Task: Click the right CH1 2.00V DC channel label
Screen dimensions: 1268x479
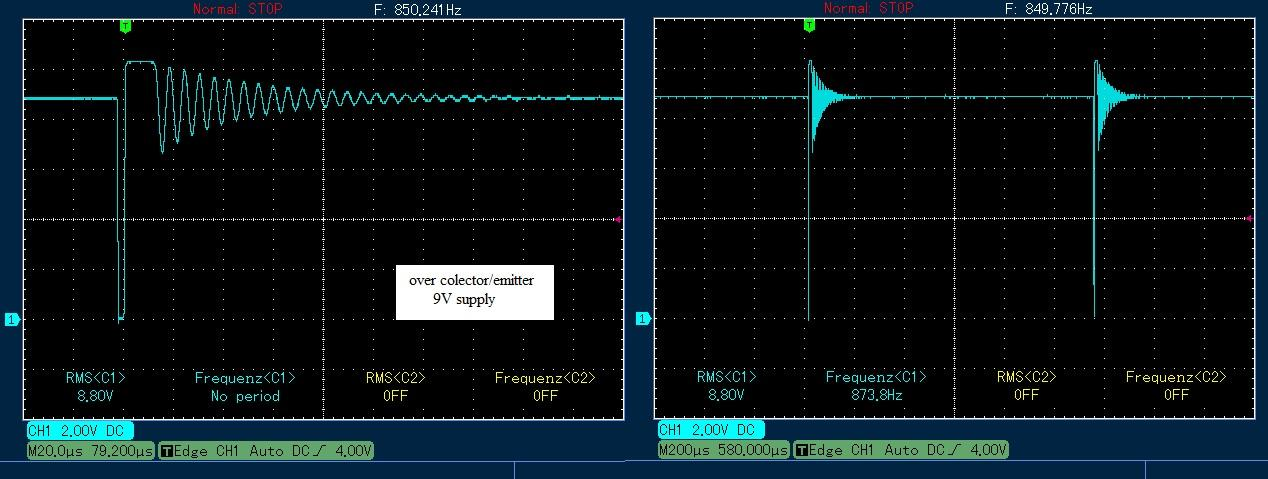Action: point(710,431)
